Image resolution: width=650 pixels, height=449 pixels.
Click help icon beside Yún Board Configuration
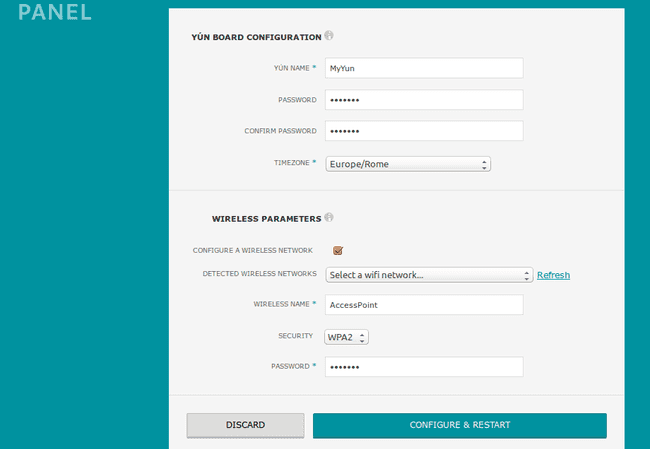pyautogui.click(x=329, y=36)
